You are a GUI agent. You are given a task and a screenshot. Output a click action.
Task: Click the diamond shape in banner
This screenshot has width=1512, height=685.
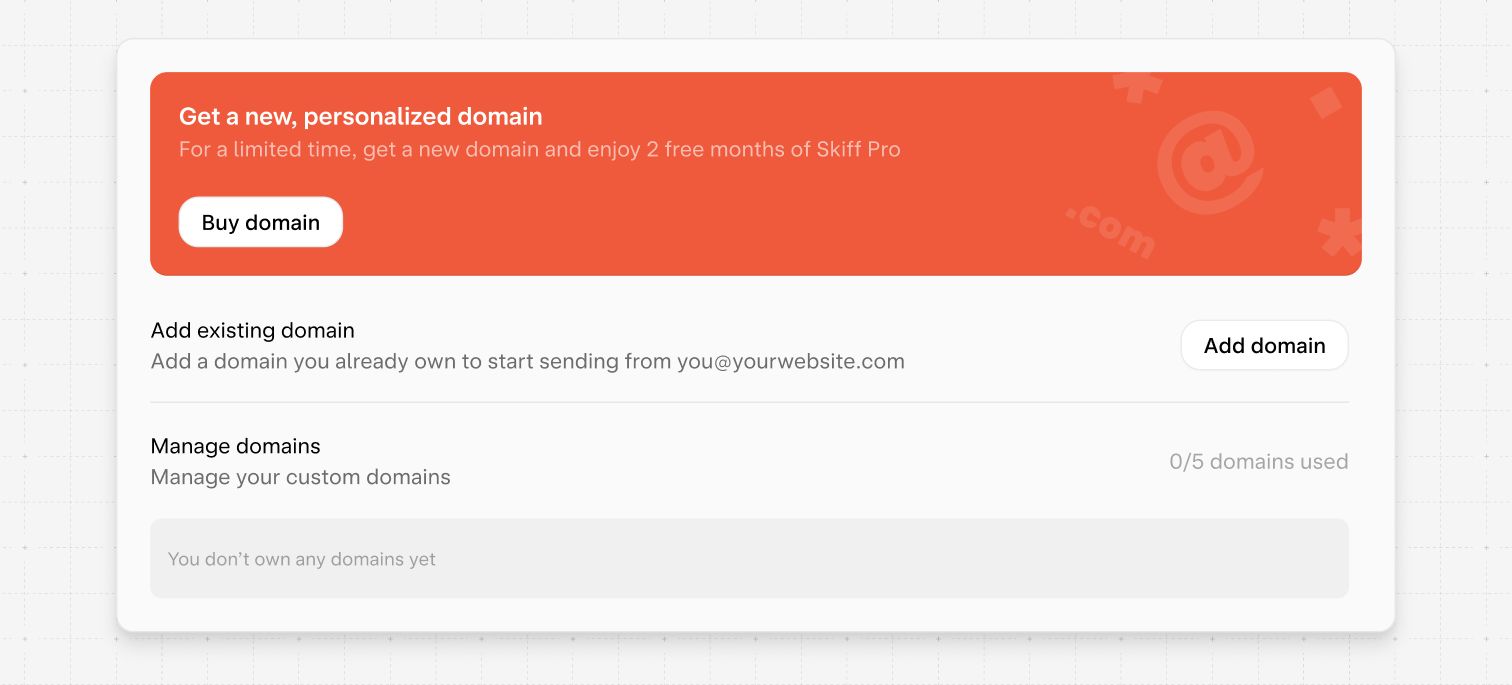click(1325, 102)
